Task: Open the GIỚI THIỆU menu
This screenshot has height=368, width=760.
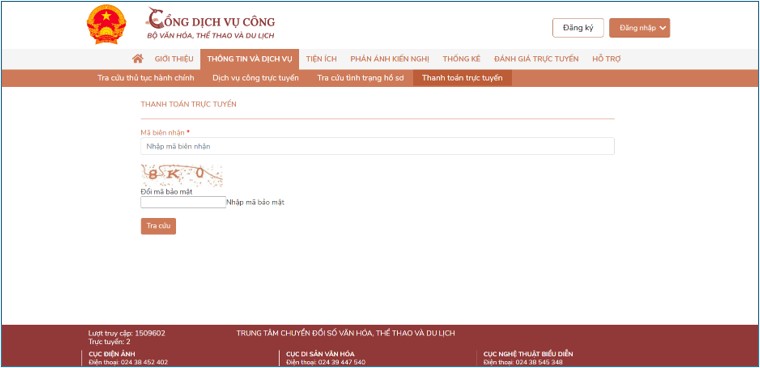Action: [174, 59]
